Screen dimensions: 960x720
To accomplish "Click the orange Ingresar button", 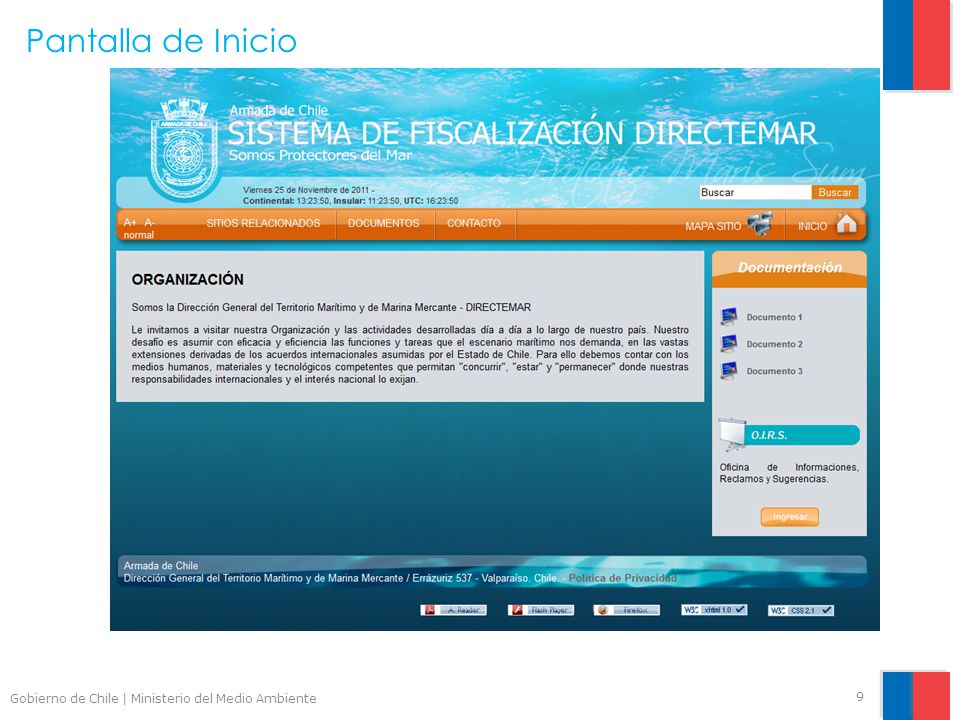I will (790, 517).
